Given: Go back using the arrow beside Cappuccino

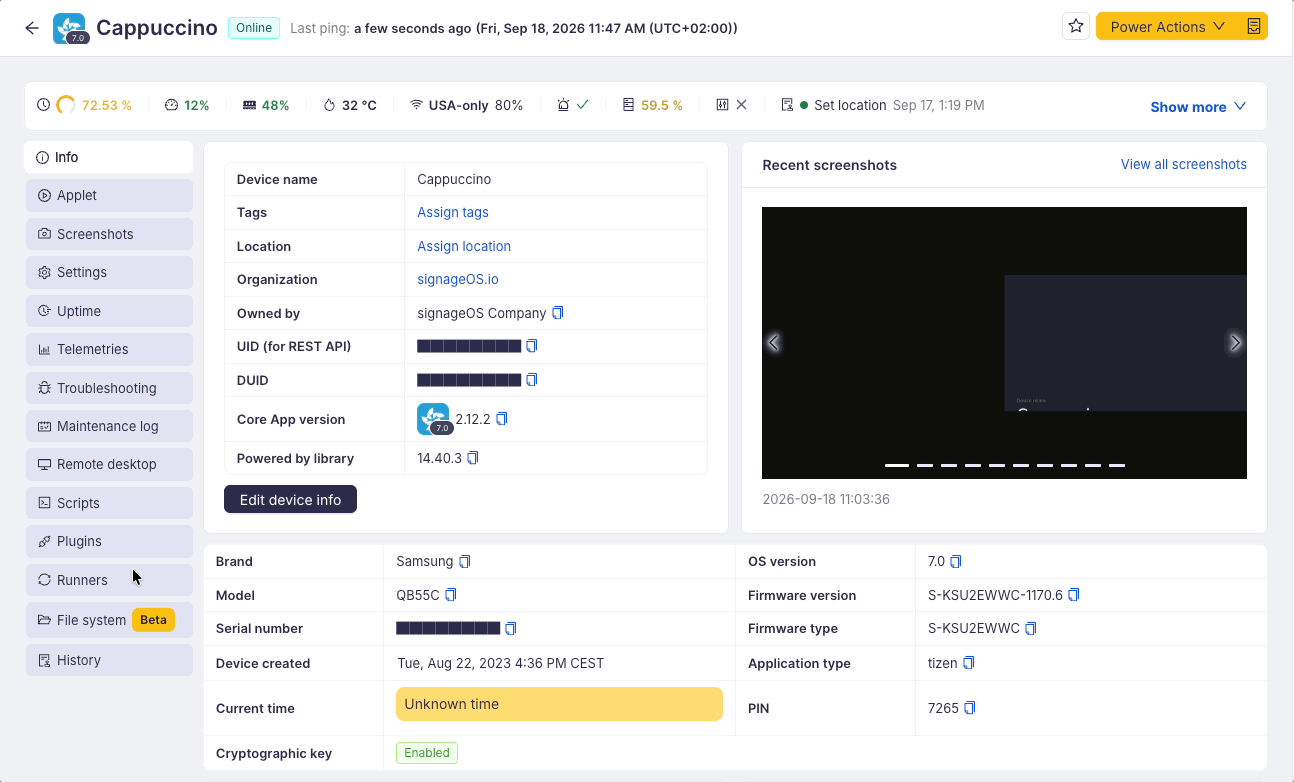Looking at the screenshot, I should pyautogui.click(x=32, y=28).
